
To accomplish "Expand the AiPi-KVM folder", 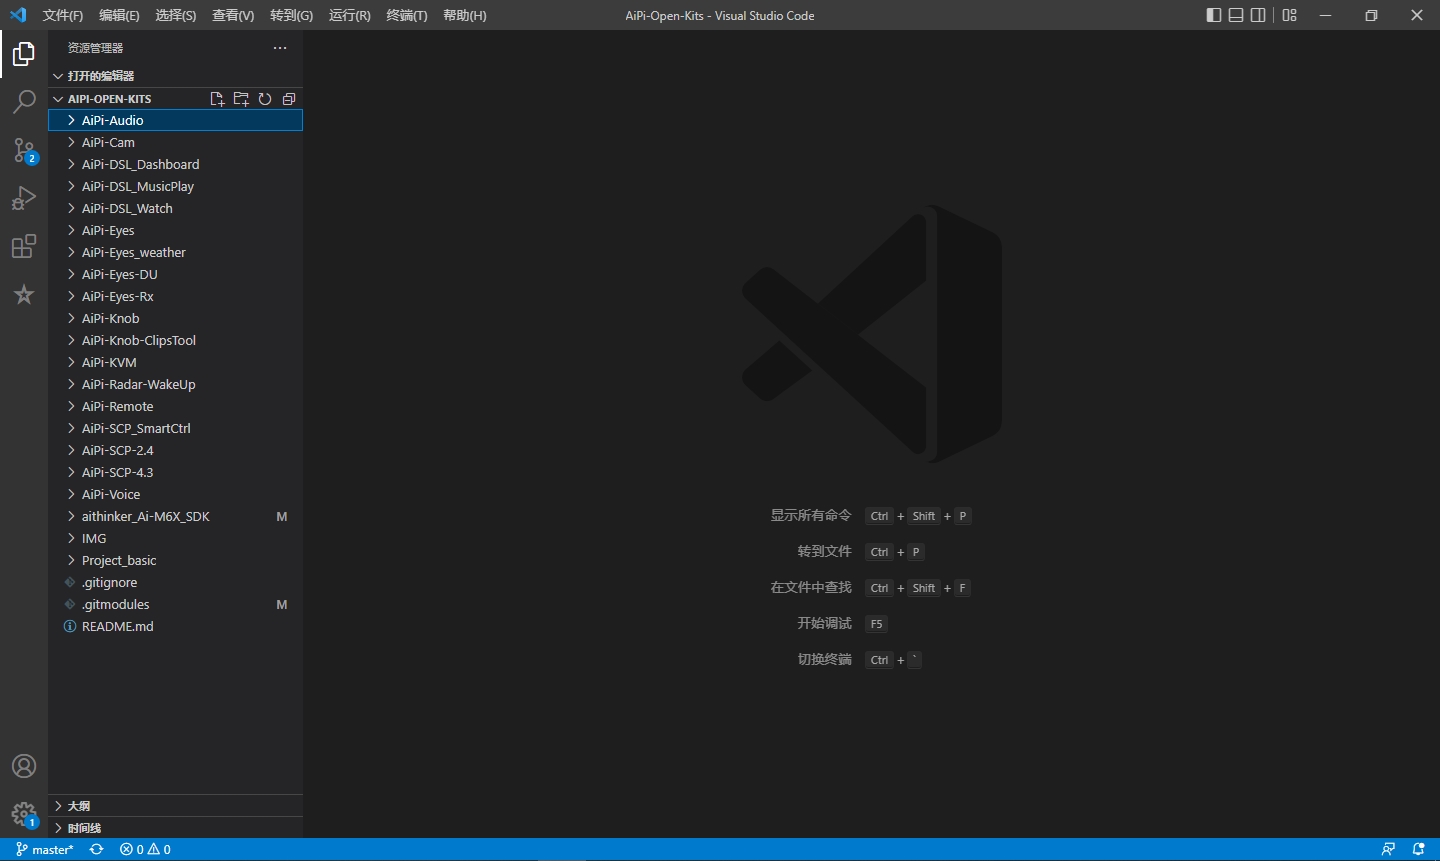I will (x=175, y=362).
